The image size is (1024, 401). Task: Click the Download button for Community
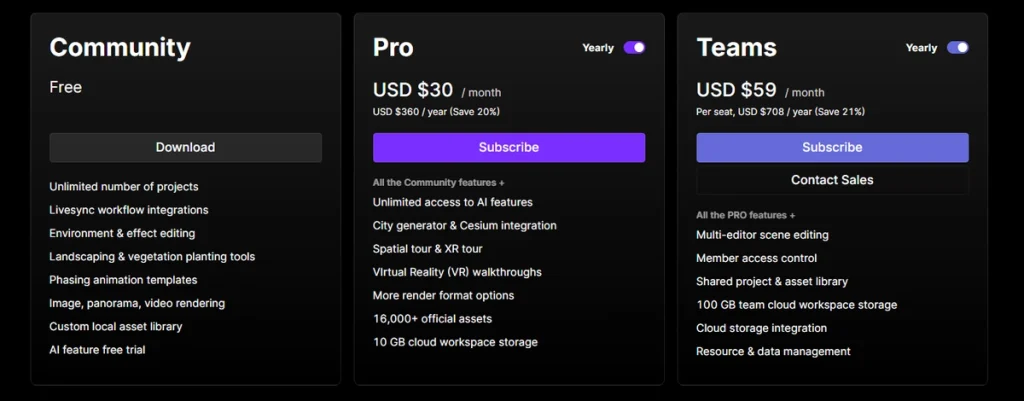tap(185, 148)
